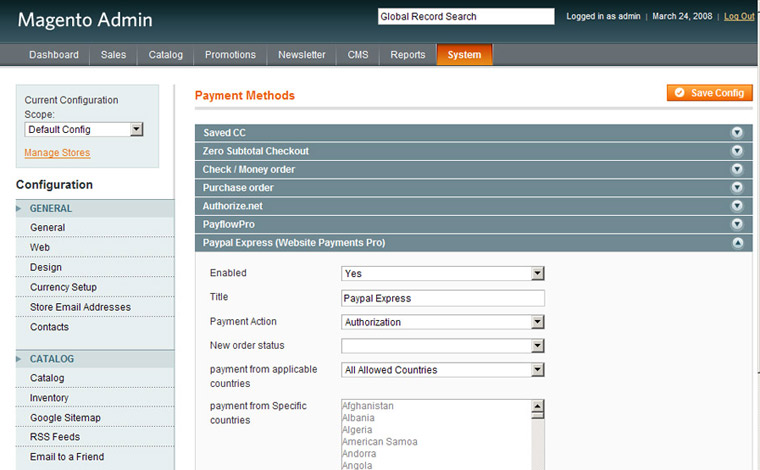This screenshot has width=760, height=470.
Task: Select Afghanistan in specific countries list
Action: point(368,406)
